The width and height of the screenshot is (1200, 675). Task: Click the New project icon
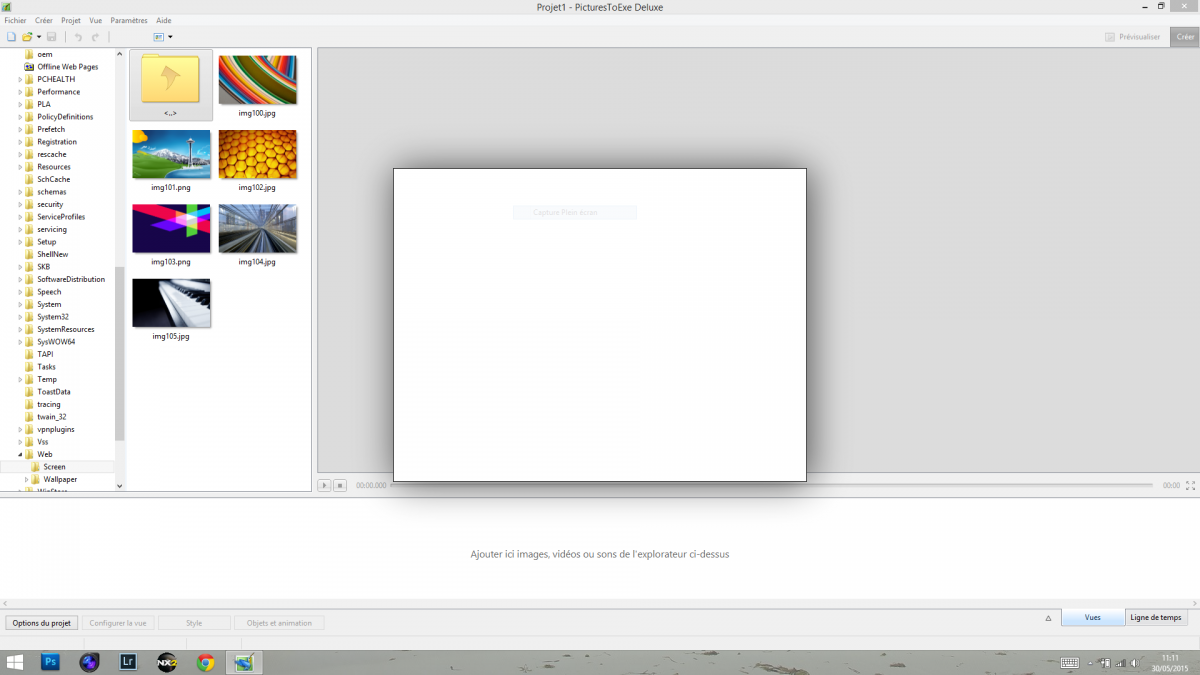click(11, 37)
